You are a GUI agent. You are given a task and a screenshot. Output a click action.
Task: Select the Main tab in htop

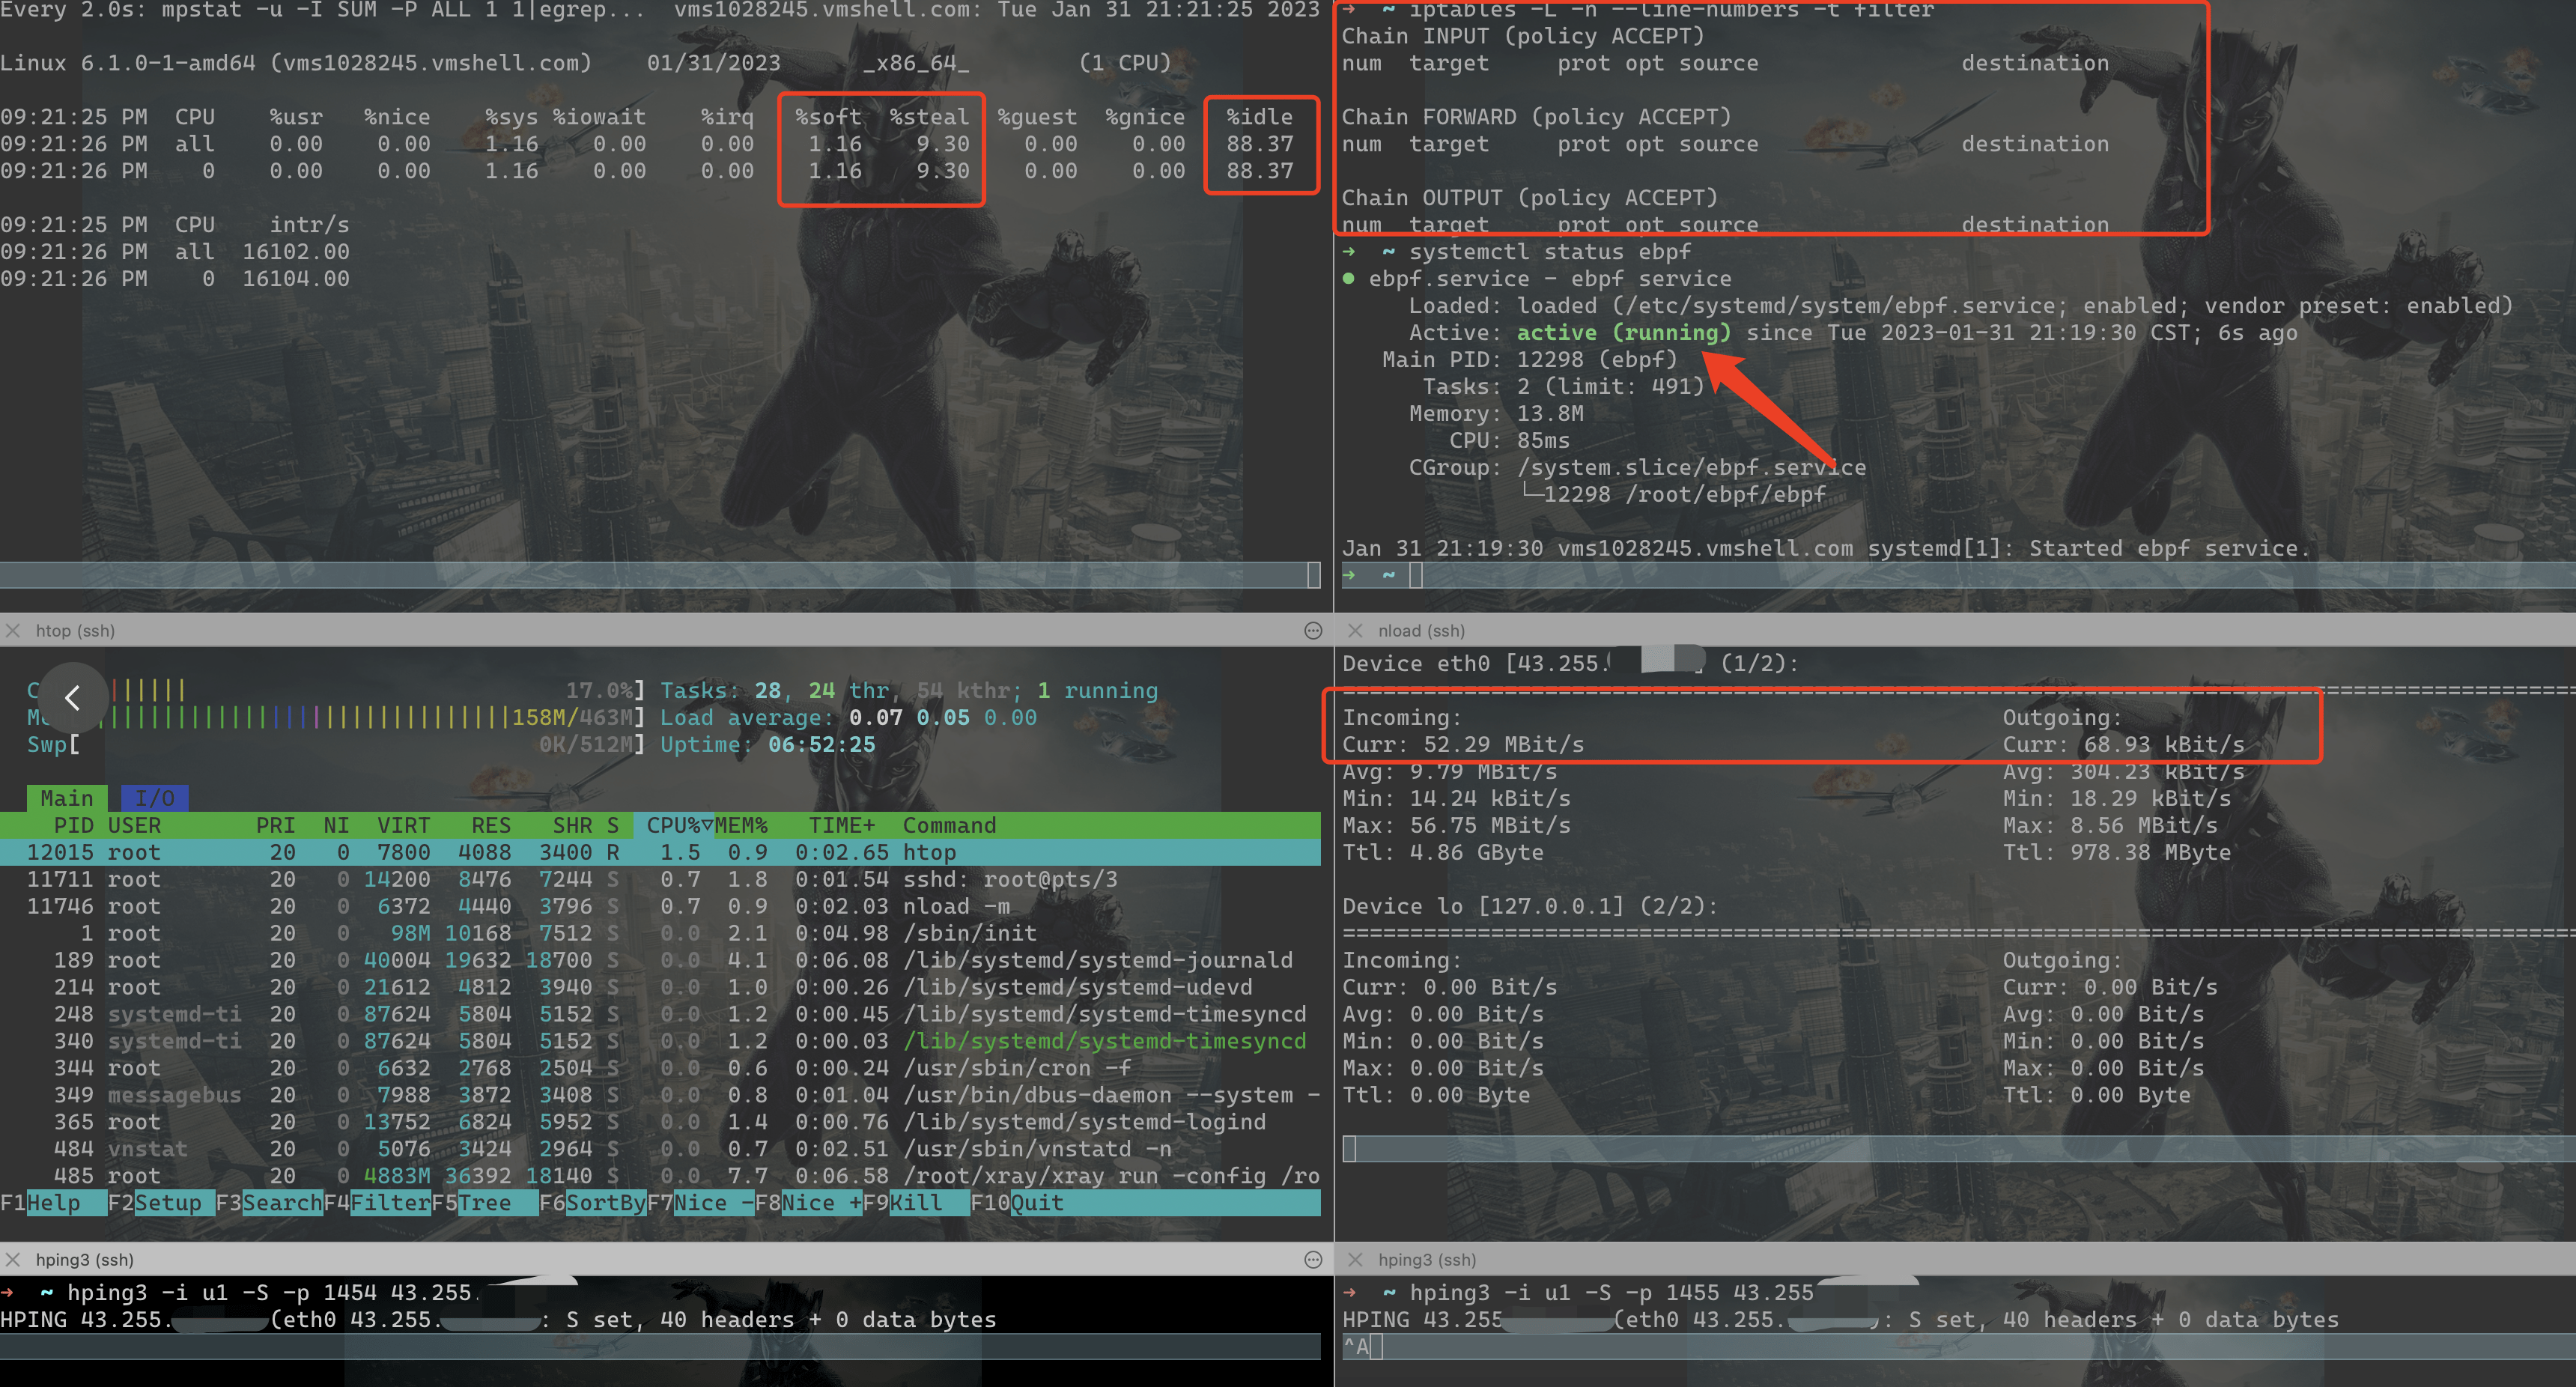tap(66, 798)
